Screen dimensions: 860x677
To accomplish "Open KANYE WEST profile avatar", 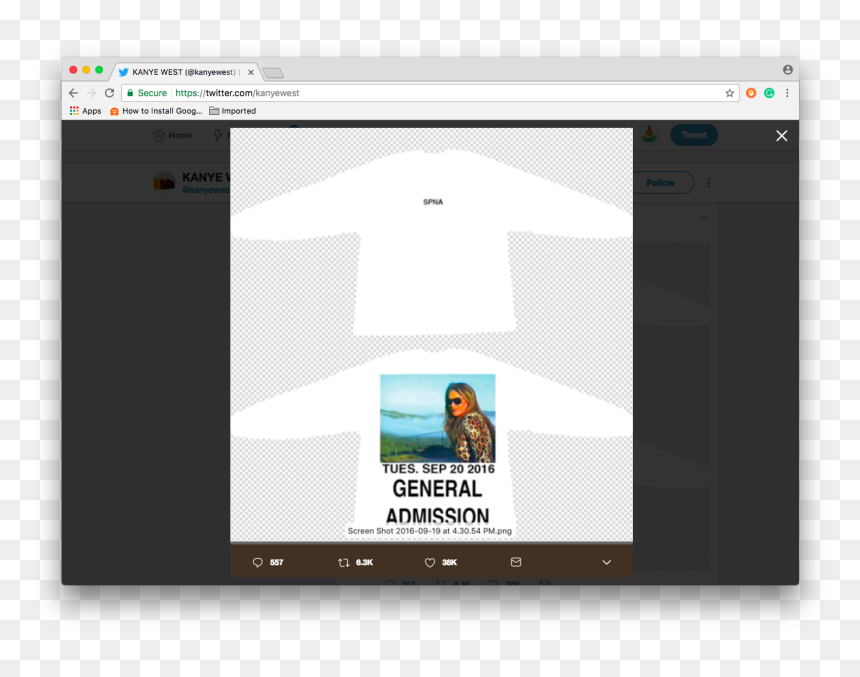I will pyautogui.click(x=164, y=182).
